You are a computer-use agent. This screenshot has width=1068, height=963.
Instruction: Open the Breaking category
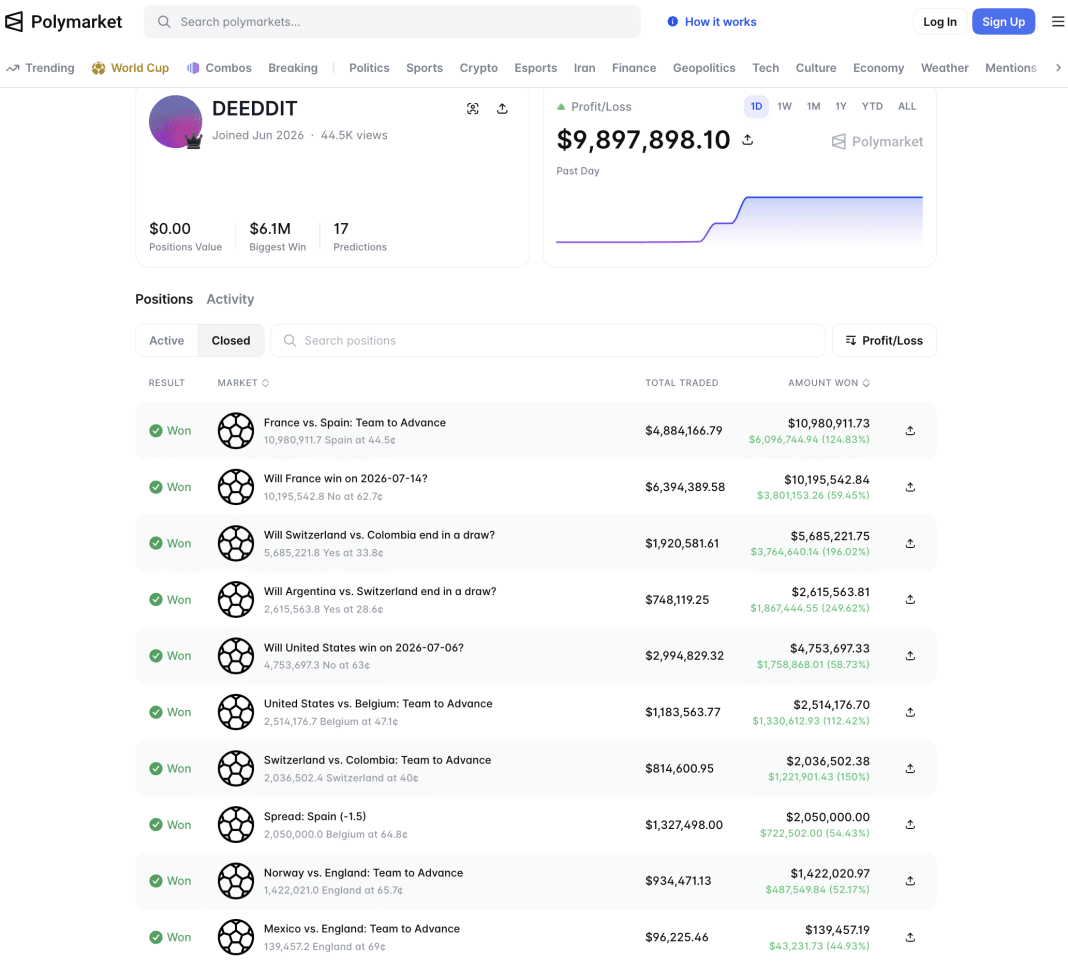[x=293, y=68]
